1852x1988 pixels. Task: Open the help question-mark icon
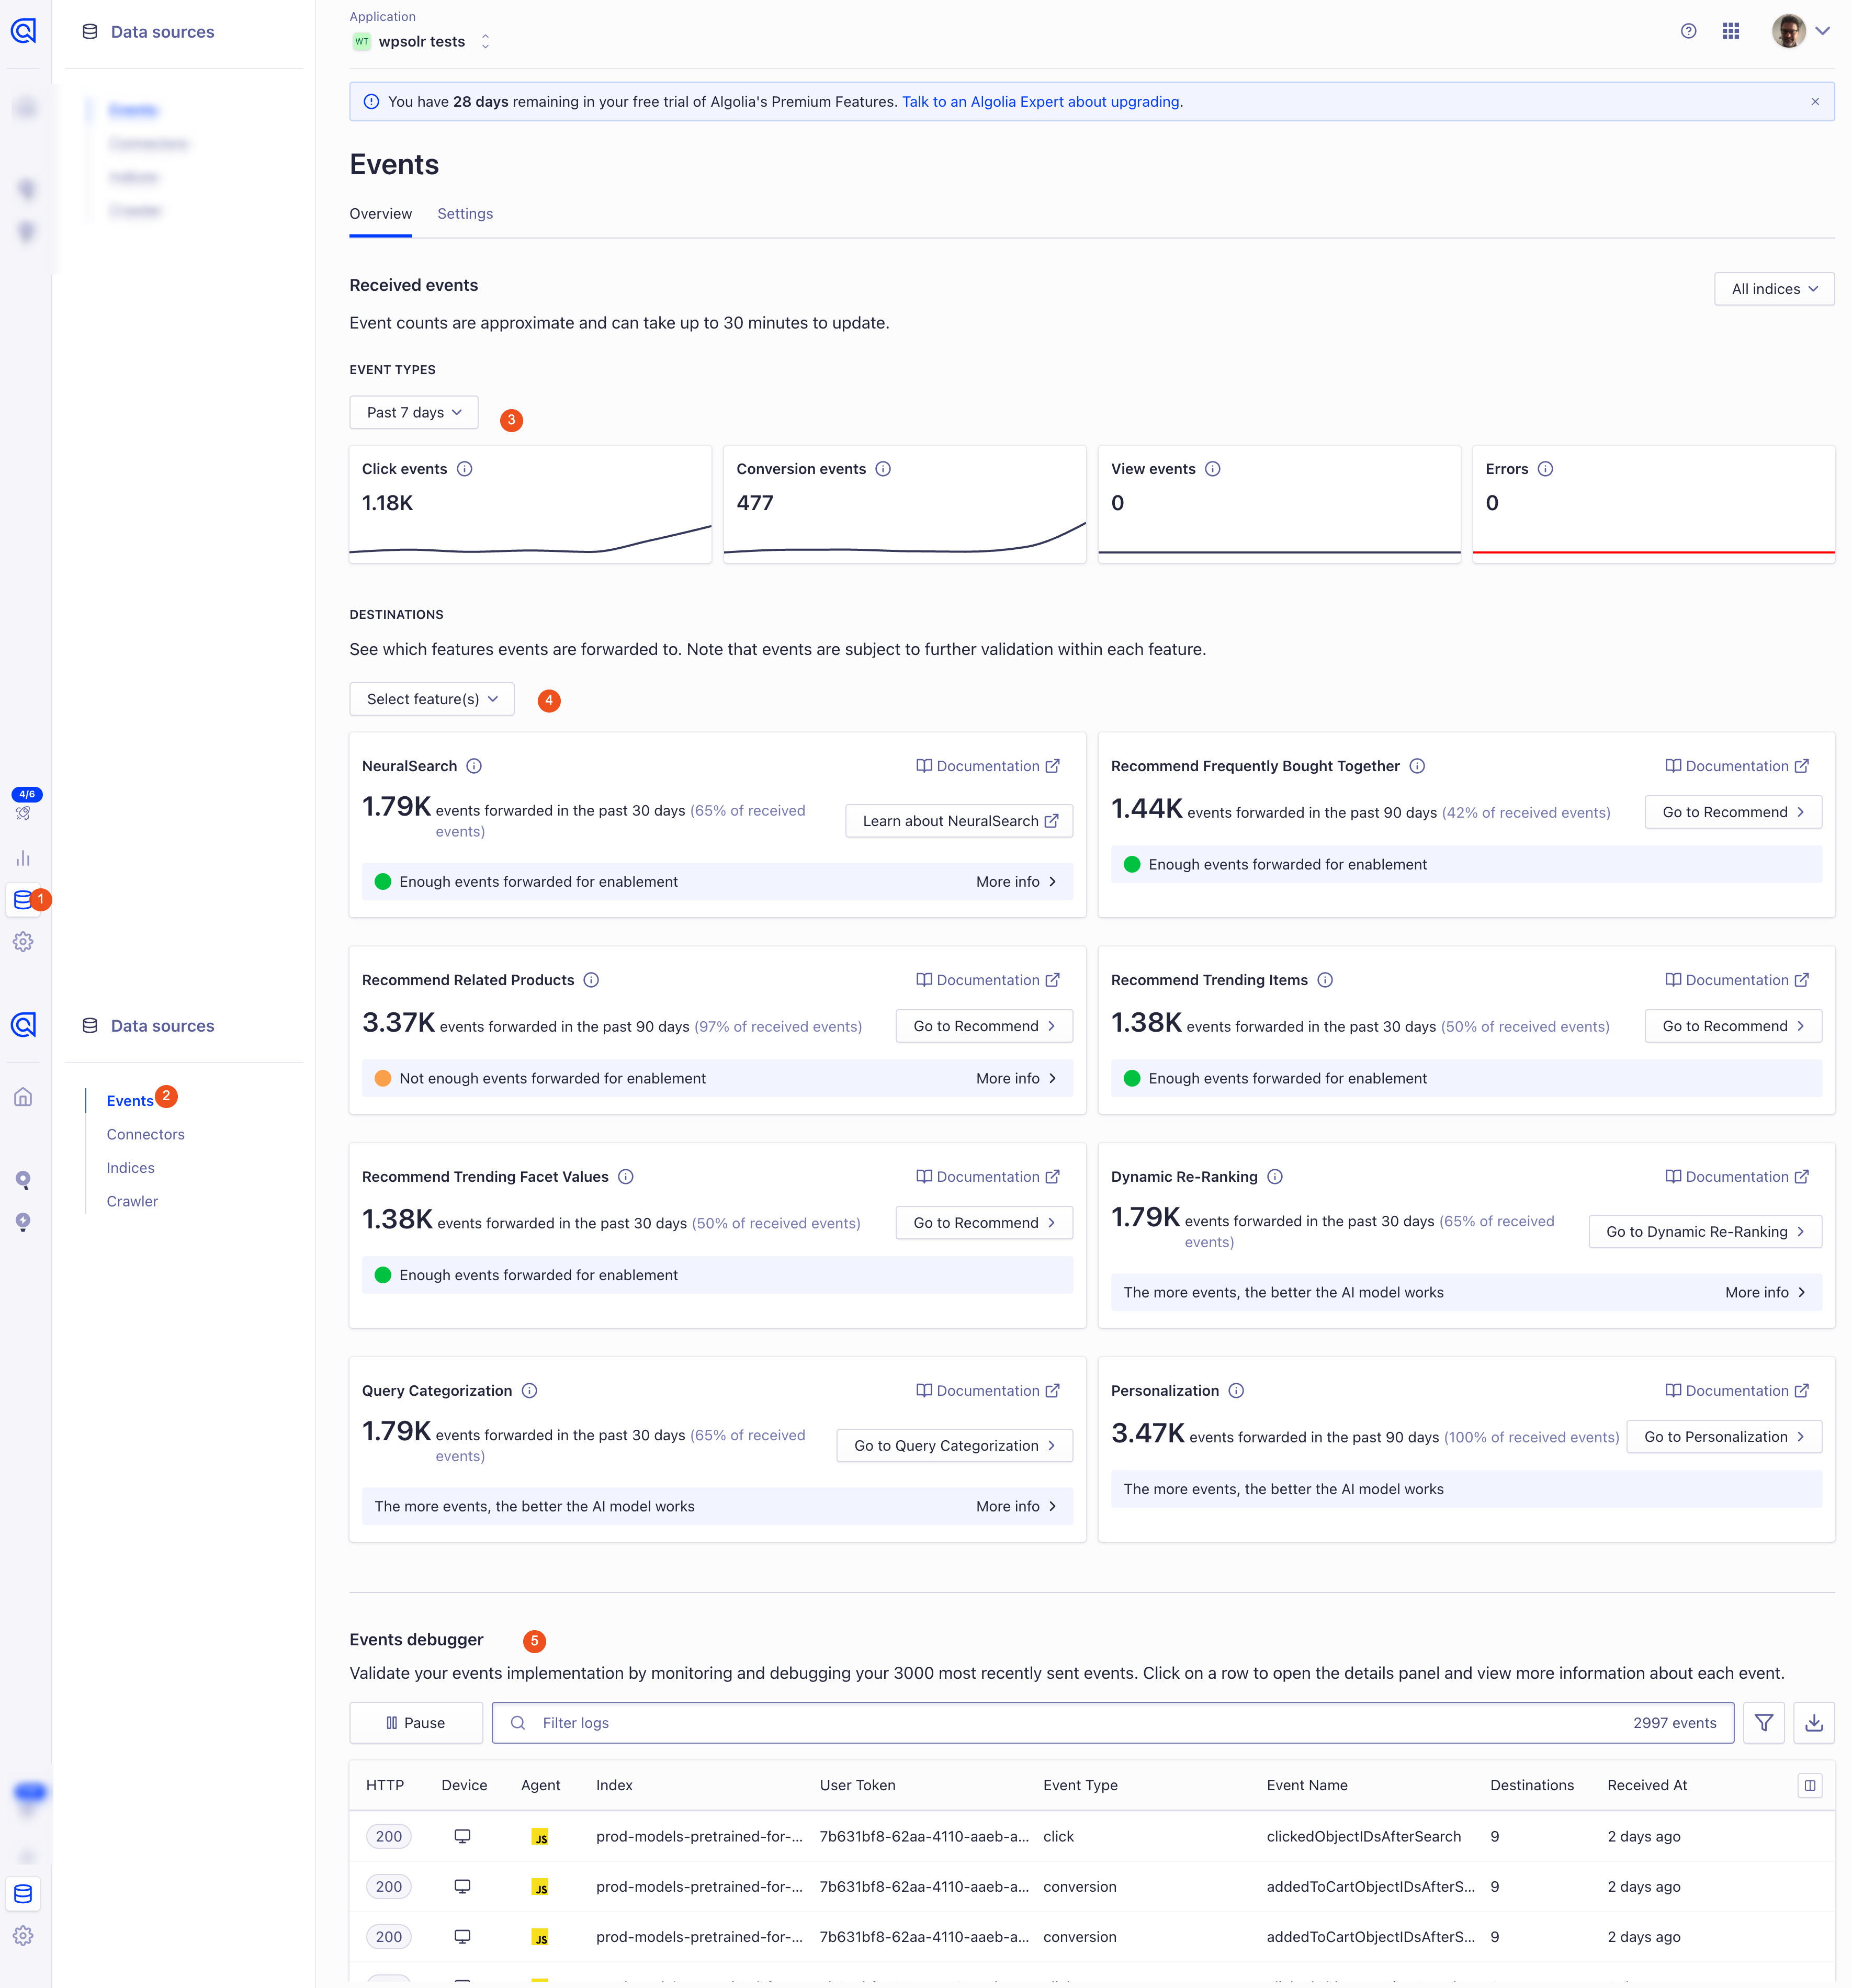tap(1688, 31)
